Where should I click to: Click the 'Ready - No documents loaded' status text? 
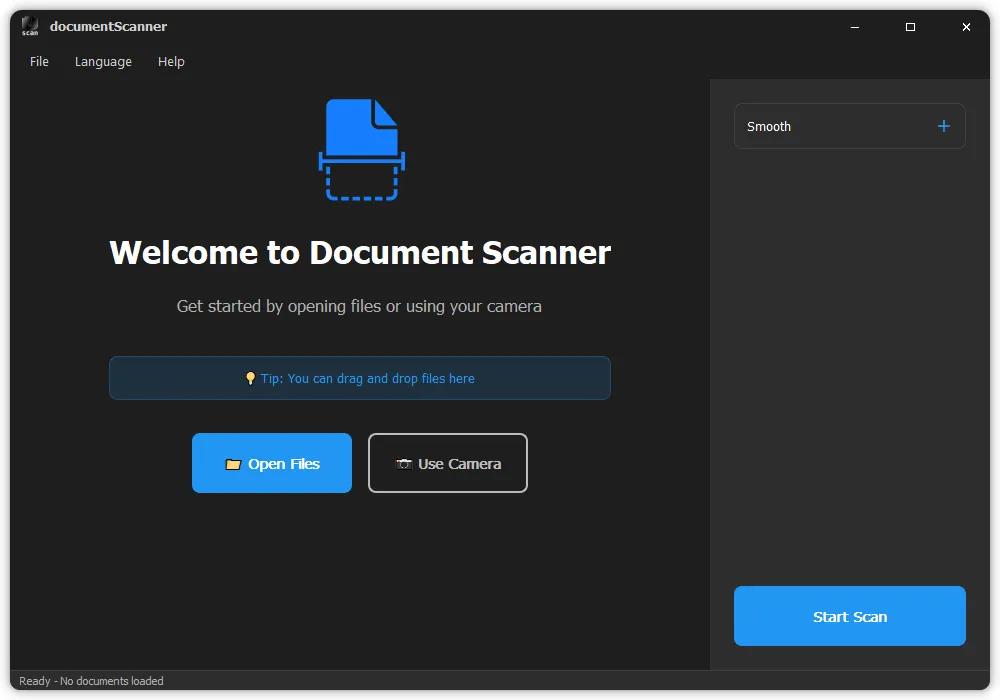(91, 681)
